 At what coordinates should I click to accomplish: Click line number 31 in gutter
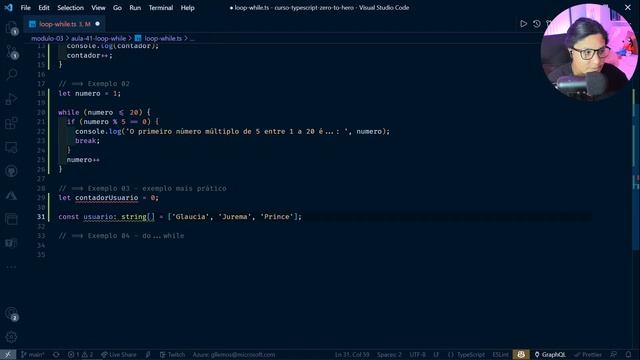point(41,217)
